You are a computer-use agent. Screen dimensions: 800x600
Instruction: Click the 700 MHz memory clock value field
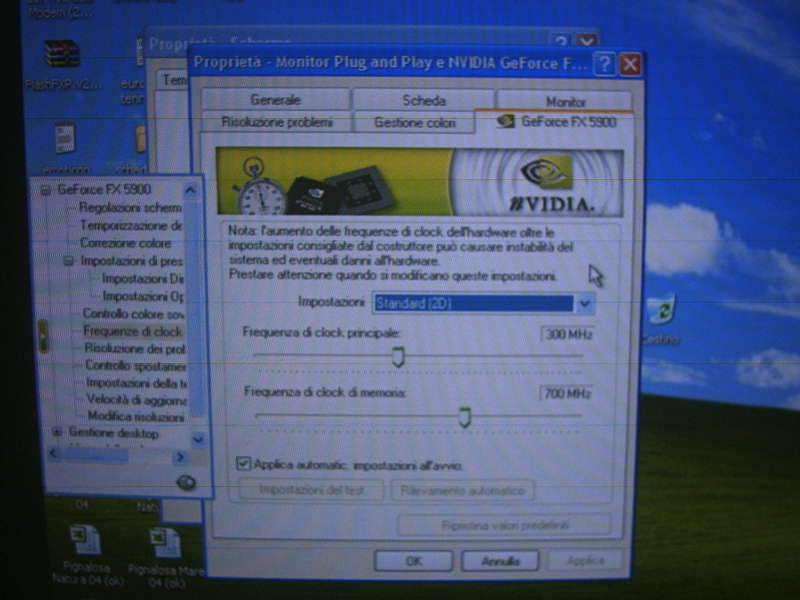[x=566, y=393]
